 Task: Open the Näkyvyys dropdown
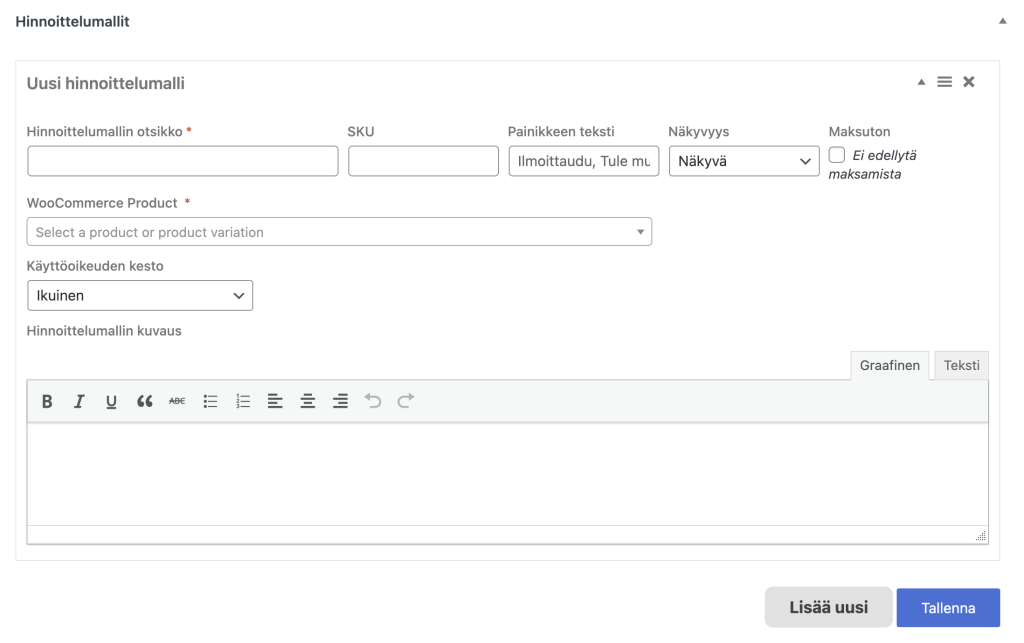[743, 161]
